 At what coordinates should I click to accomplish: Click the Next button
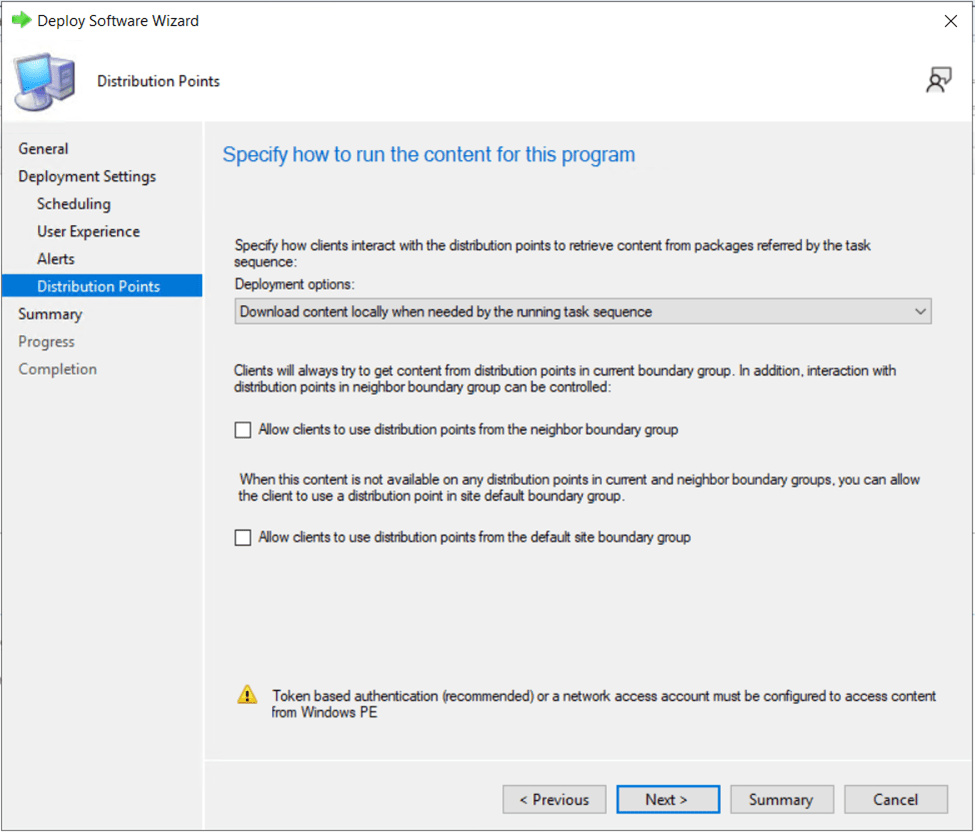667,800
